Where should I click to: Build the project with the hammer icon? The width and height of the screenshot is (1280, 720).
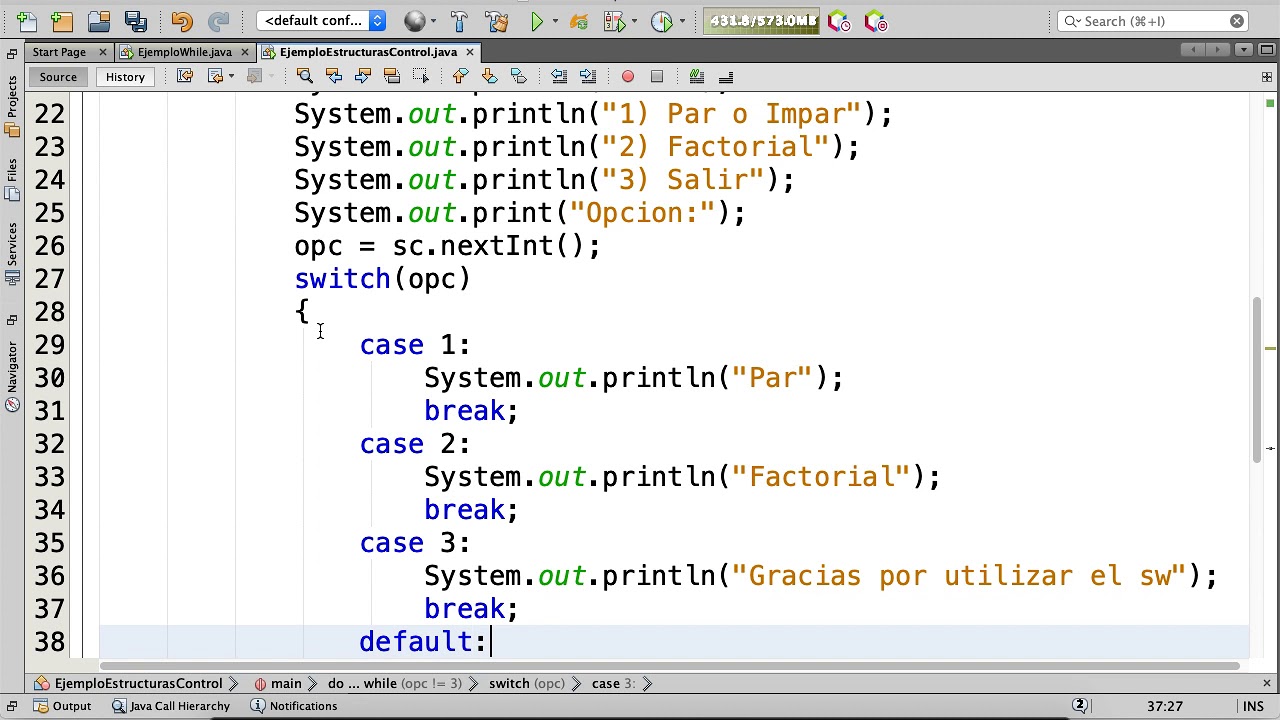pos(459,21)
